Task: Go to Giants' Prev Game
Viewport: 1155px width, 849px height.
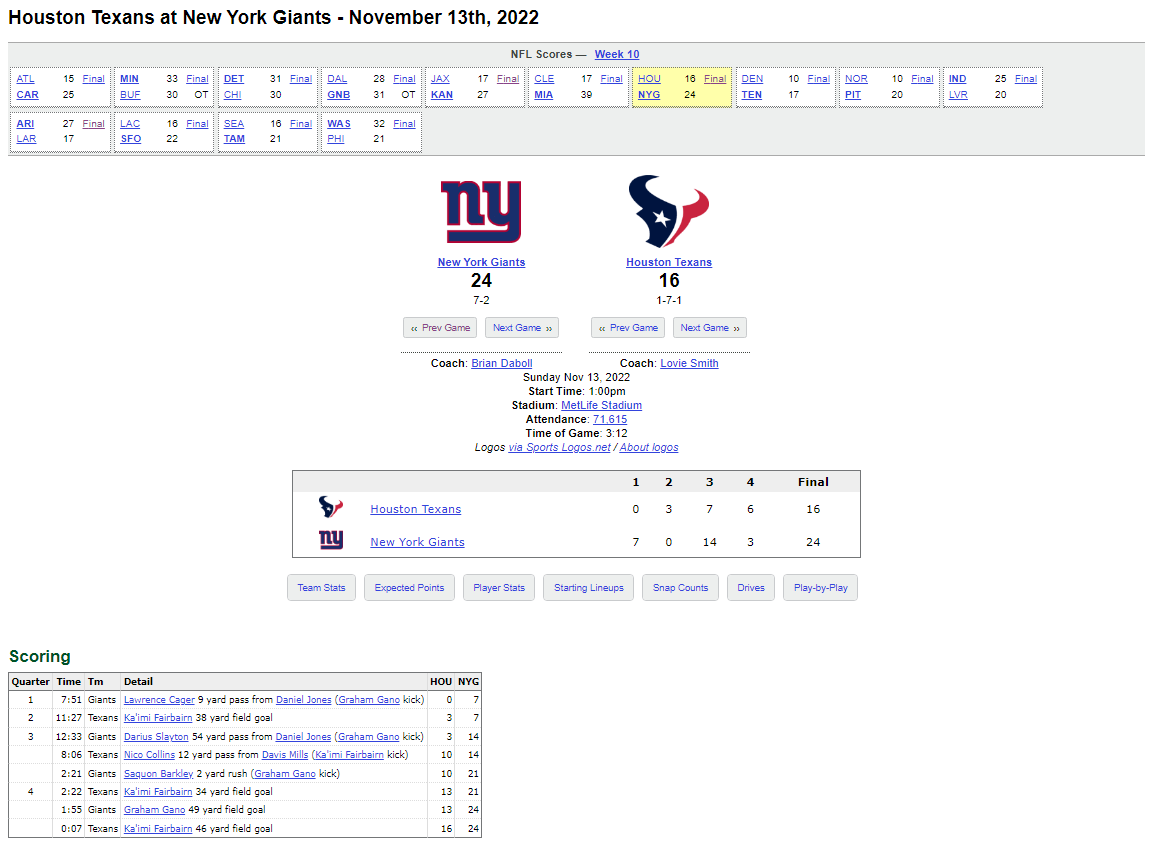Action: click(x=440, y=328)
